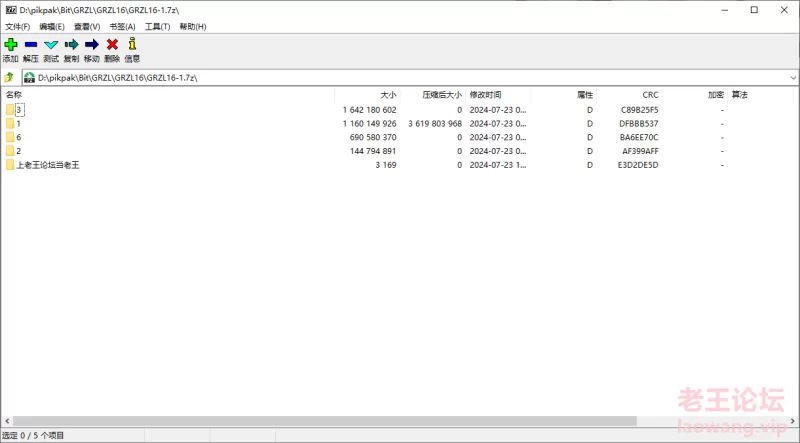800x443 pixels.
Task: Open the 查看(V) menu
Action: pyautogui.click(x=87, y=27)
